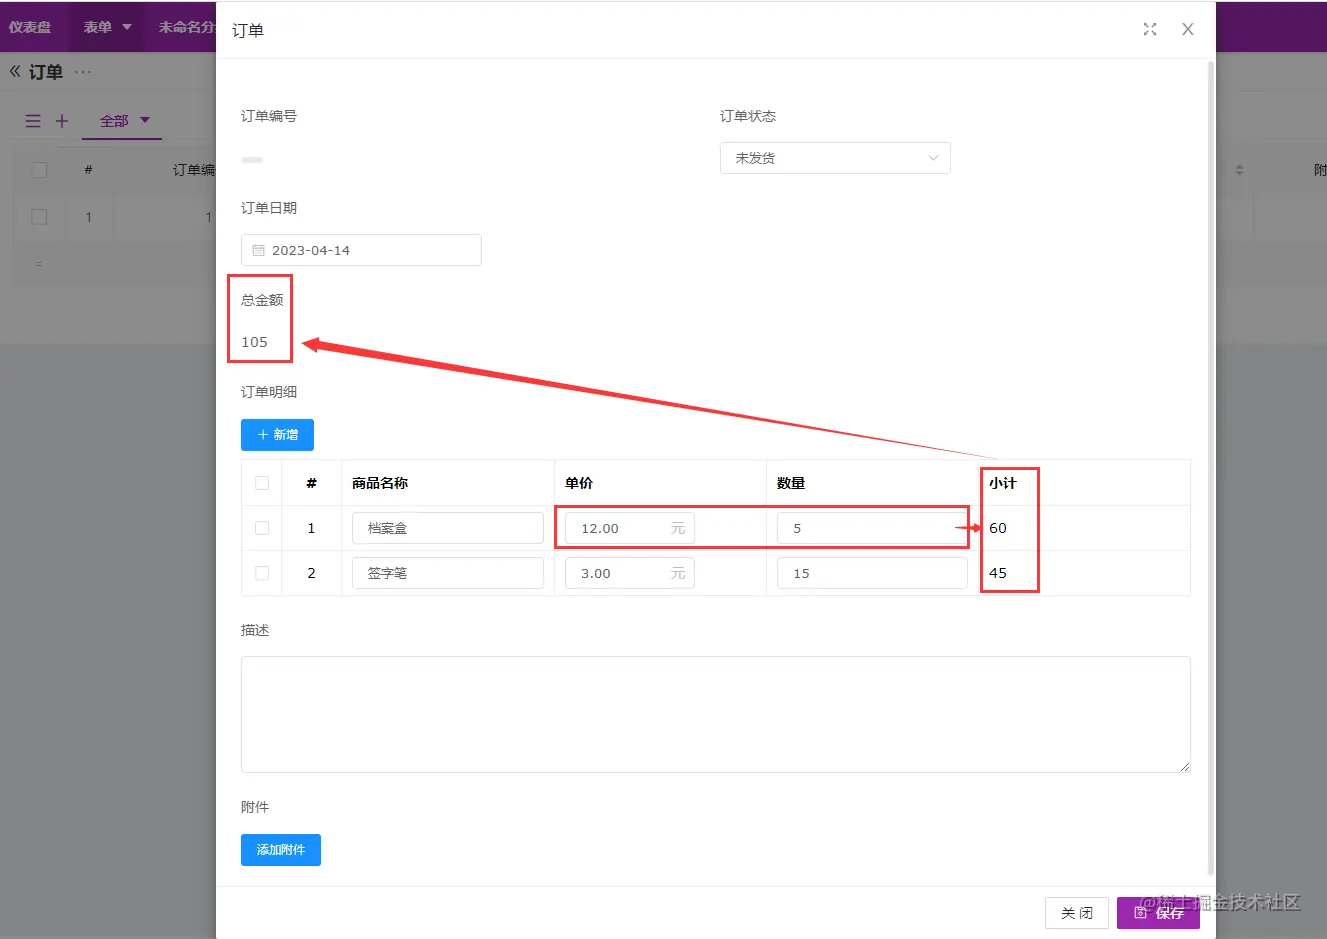Click the quantity field with value 15
This screenshot has width=1327, height=939.
872,573
